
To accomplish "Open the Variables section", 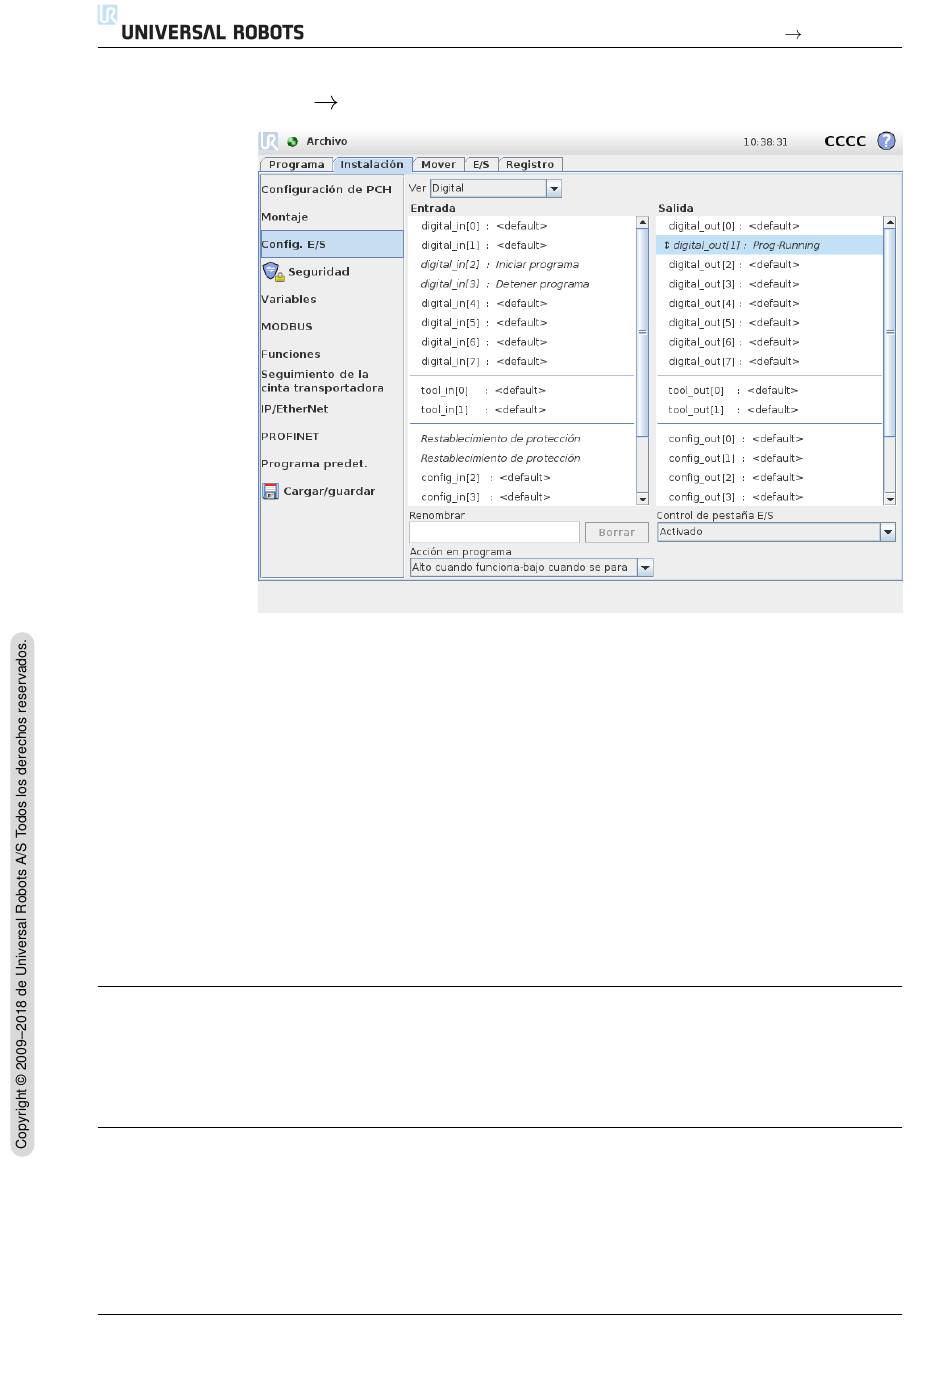I will click(289, 299).
